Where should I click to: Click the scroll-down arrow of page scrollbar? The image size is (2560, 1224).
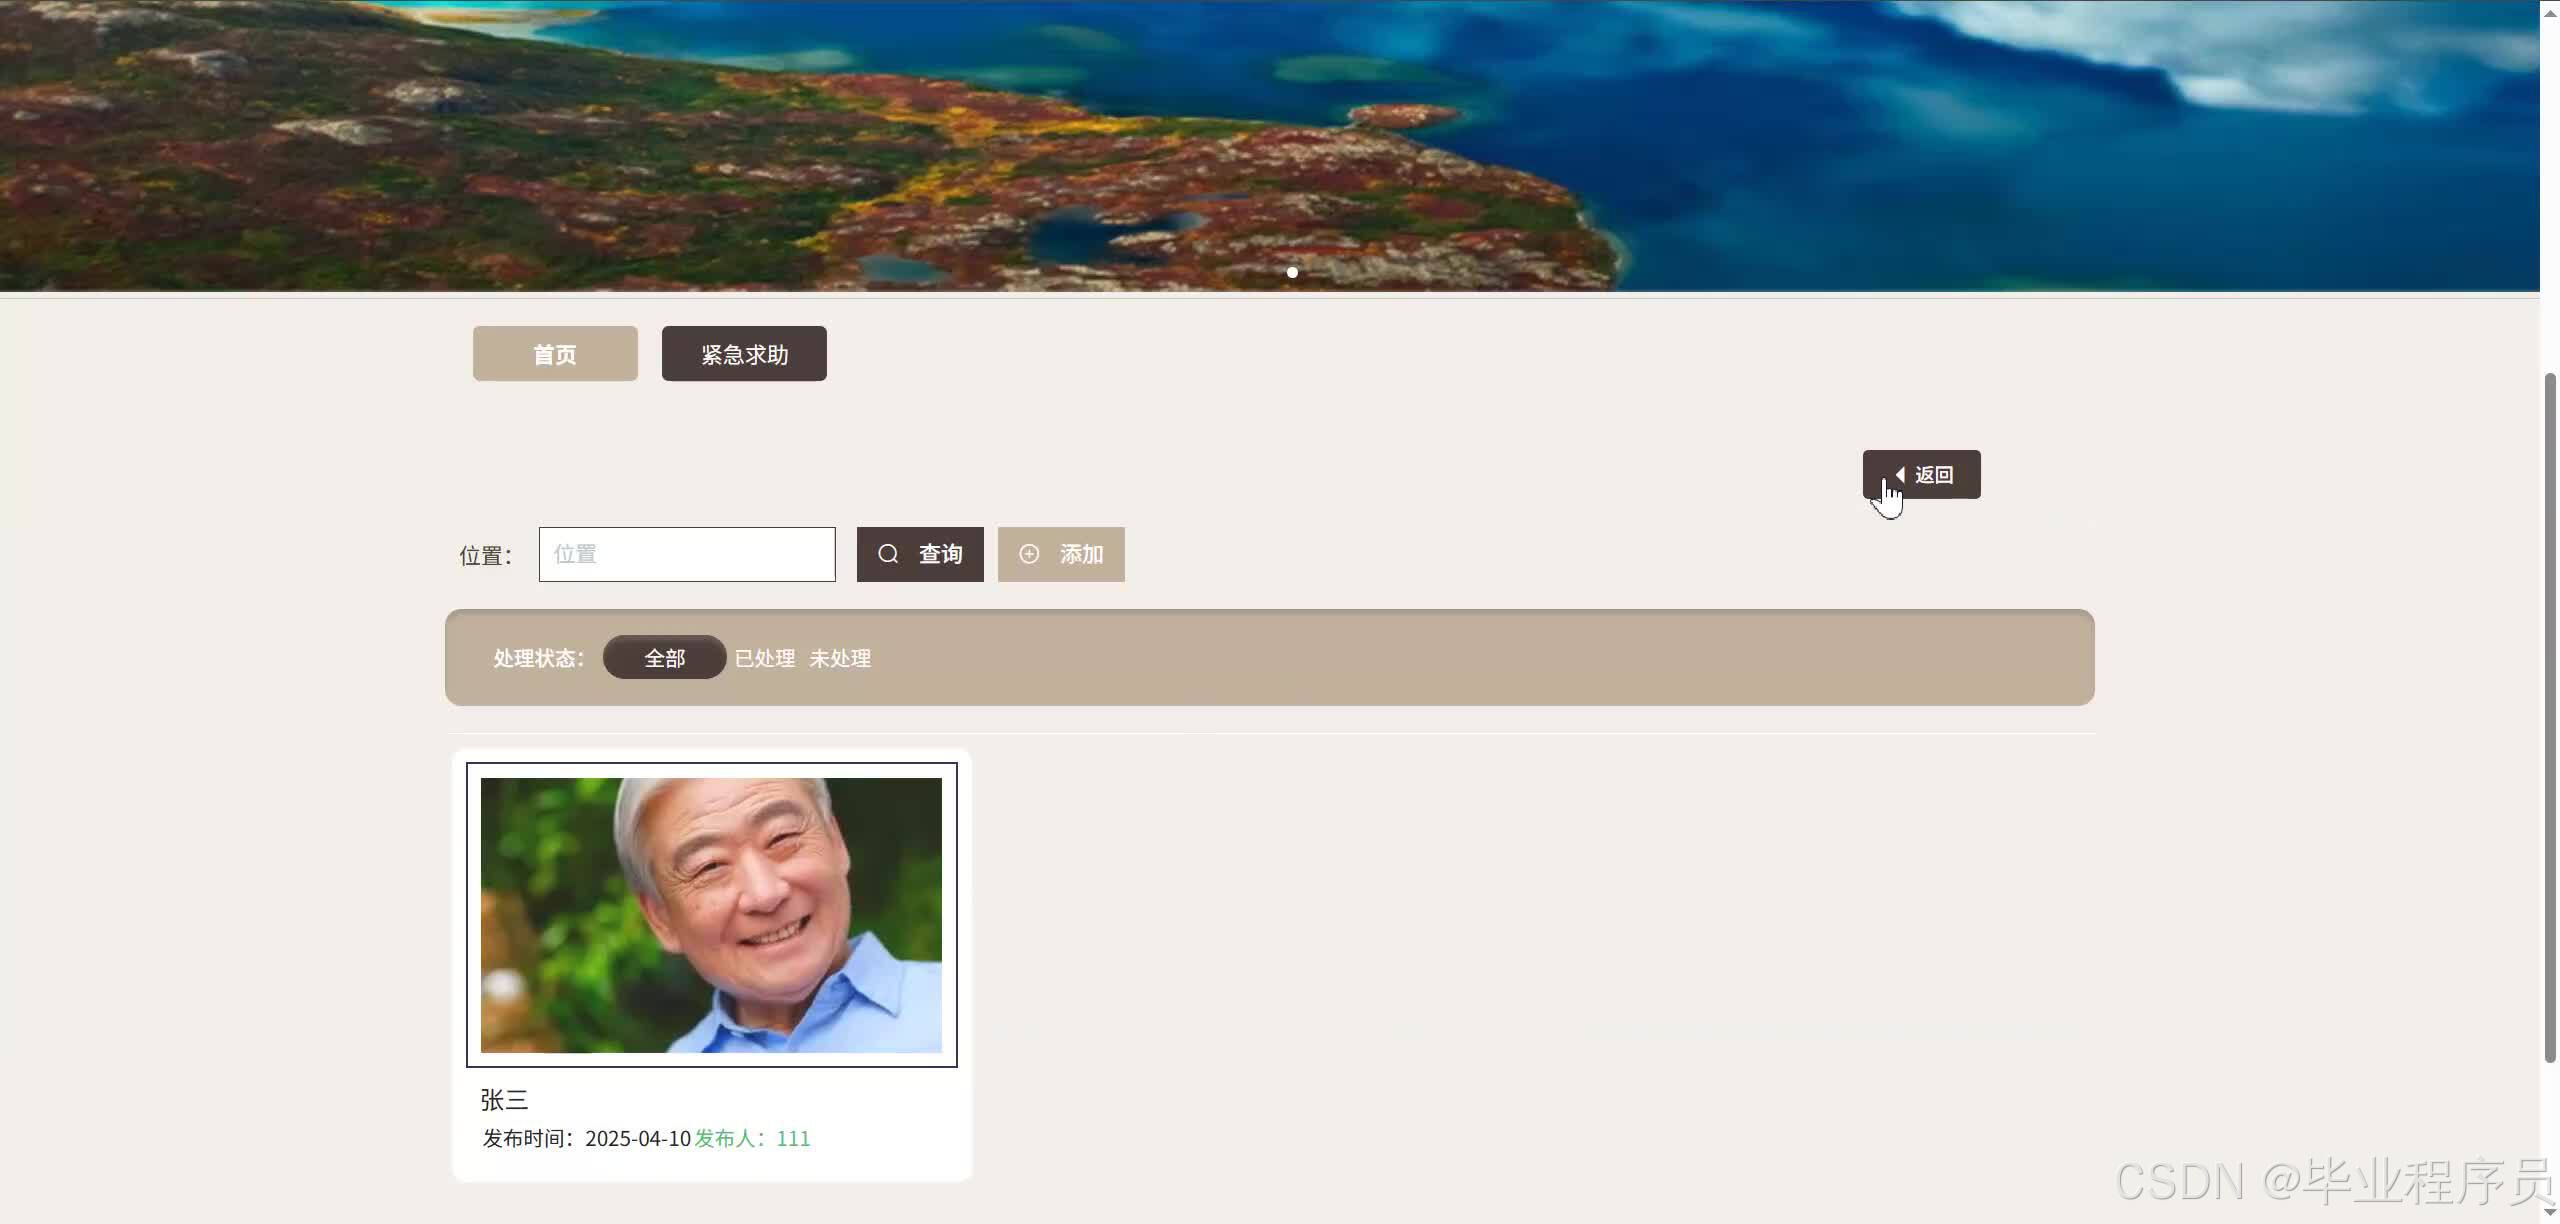pyautogui.click(x=2550, y=1213)
